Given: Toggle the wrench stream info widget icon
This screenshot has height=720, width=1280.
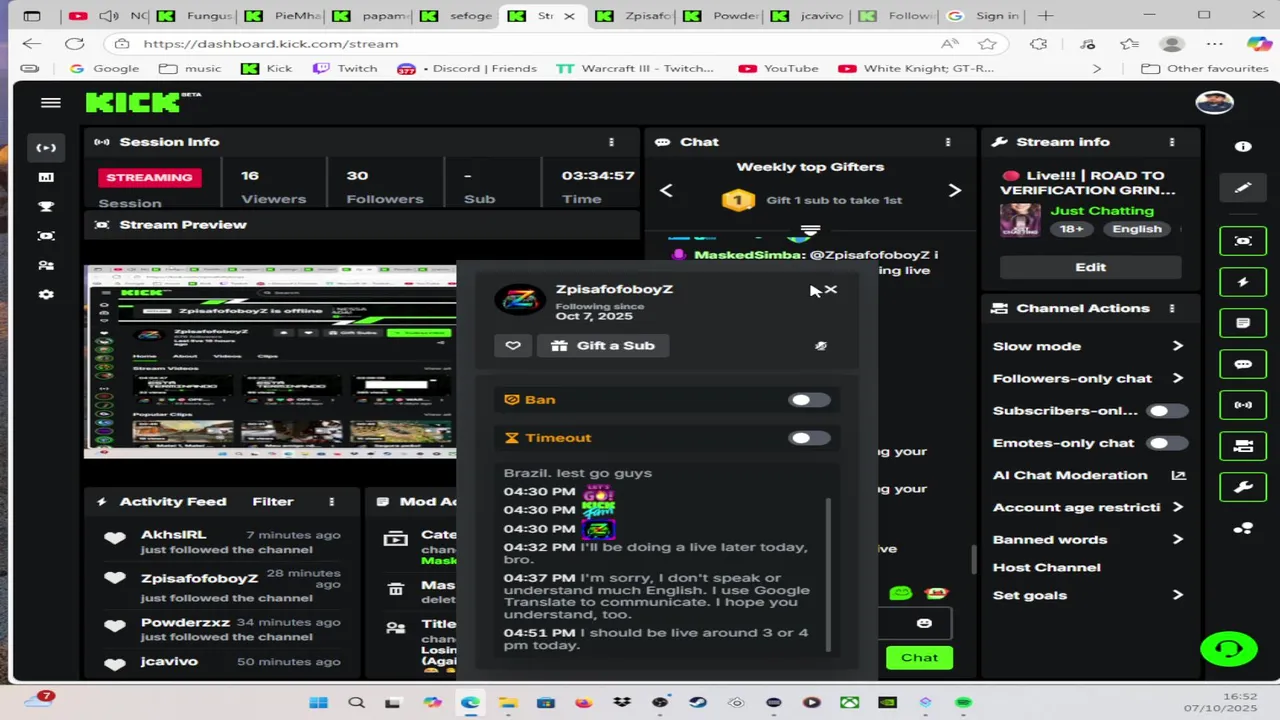Looking at the screenshot, I should [x=1243, y=487].
